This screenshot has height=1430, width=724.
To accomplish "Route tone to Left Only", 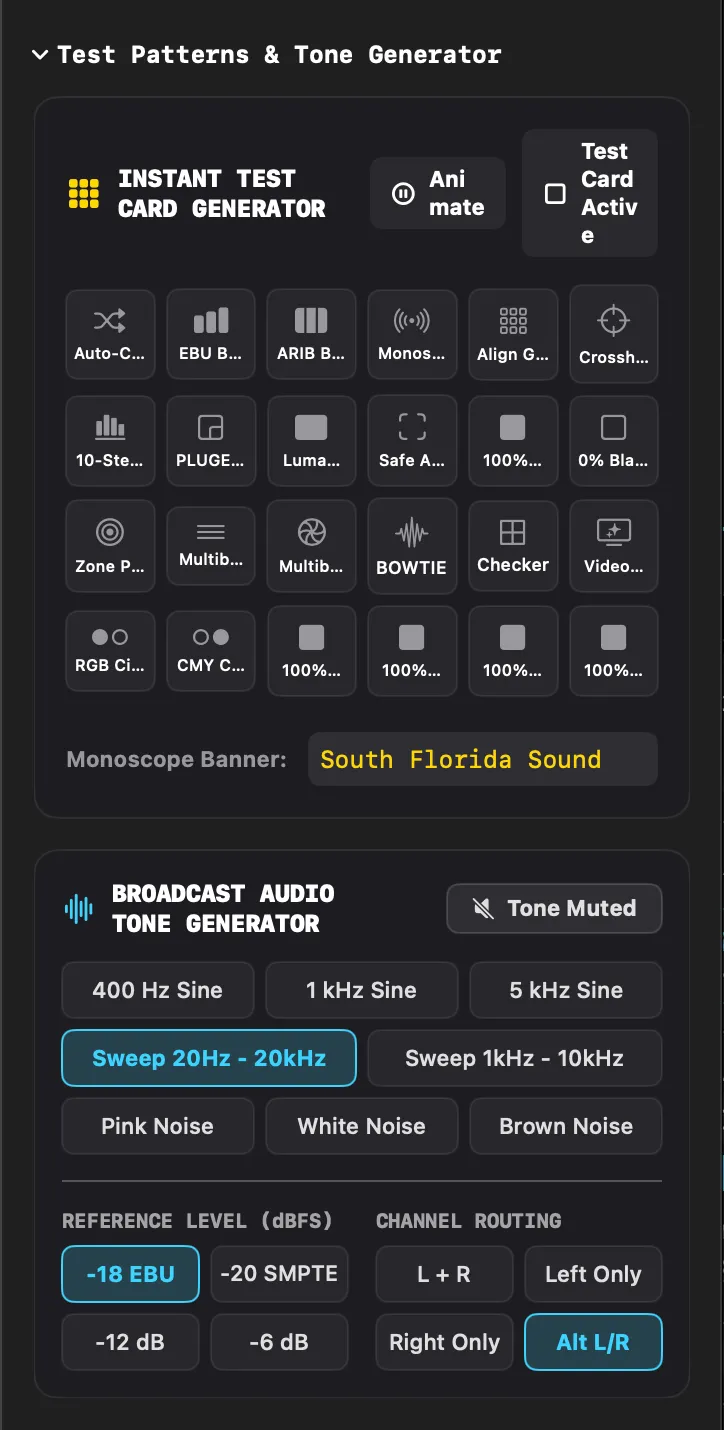I will (594, 1274).
